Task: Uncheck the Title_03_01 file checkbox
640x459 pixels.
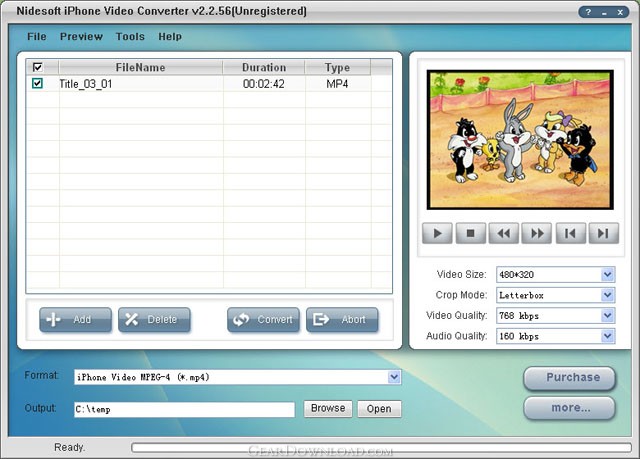Action: [37, 83]
